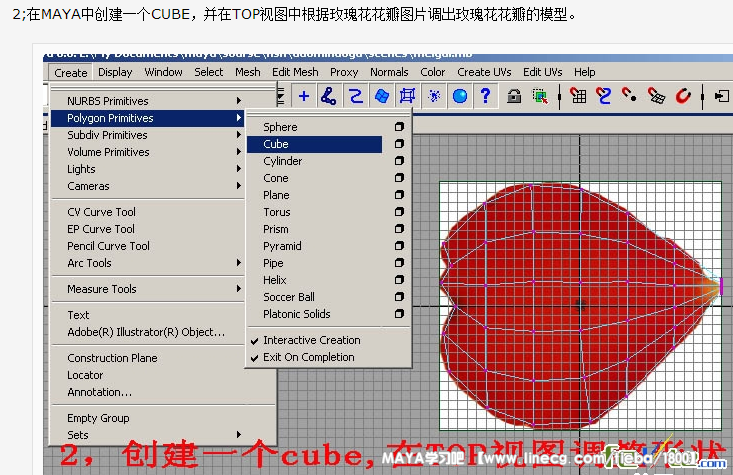733x475 pixels.
Task: Open the Pyramid option box
Action: click(x=399, y=245)
